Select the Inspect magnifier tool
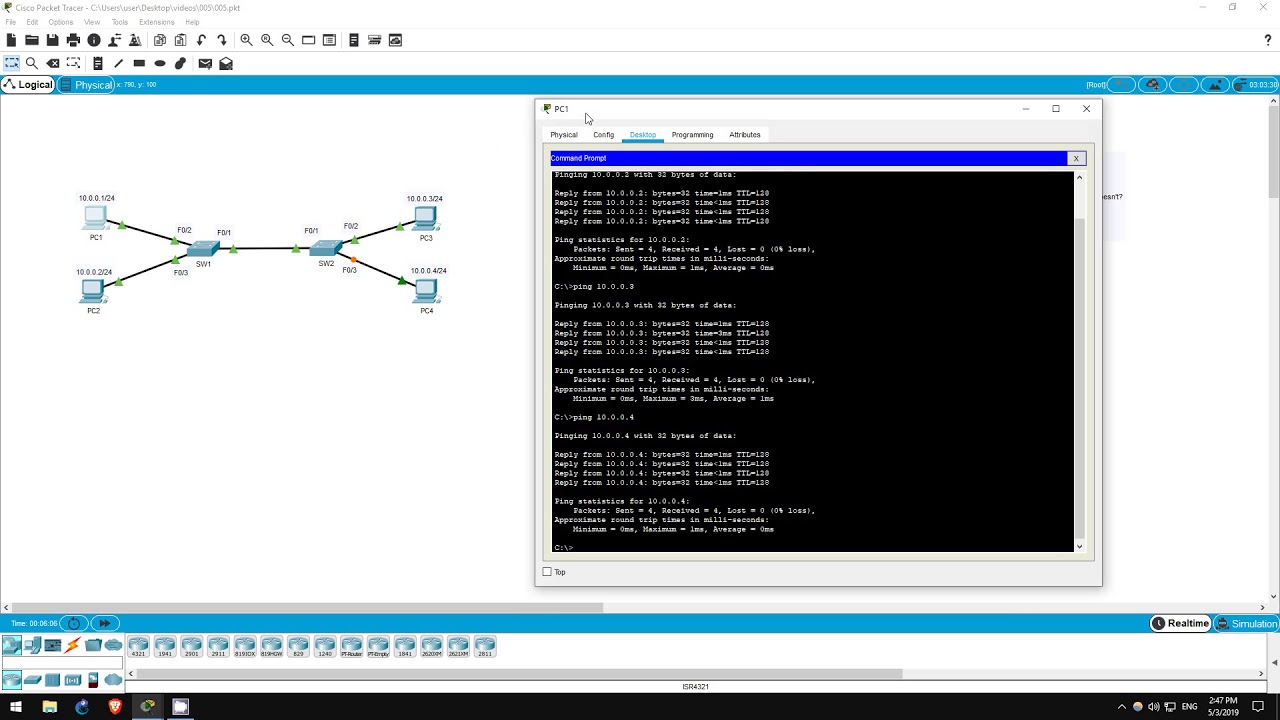The width and height of the screenshot is (1280, 720). click(x=31, y=63)
